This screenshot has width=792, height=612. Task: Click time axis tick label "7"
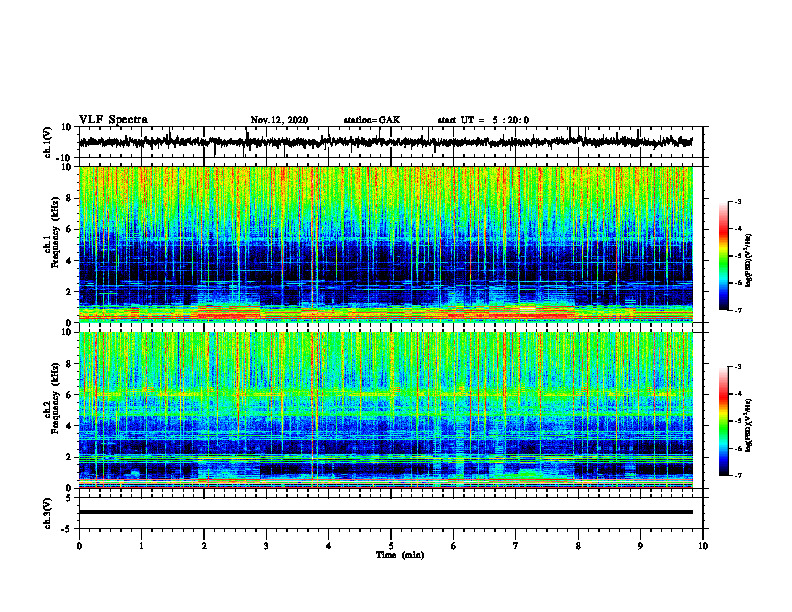click(x=516, y=546)
